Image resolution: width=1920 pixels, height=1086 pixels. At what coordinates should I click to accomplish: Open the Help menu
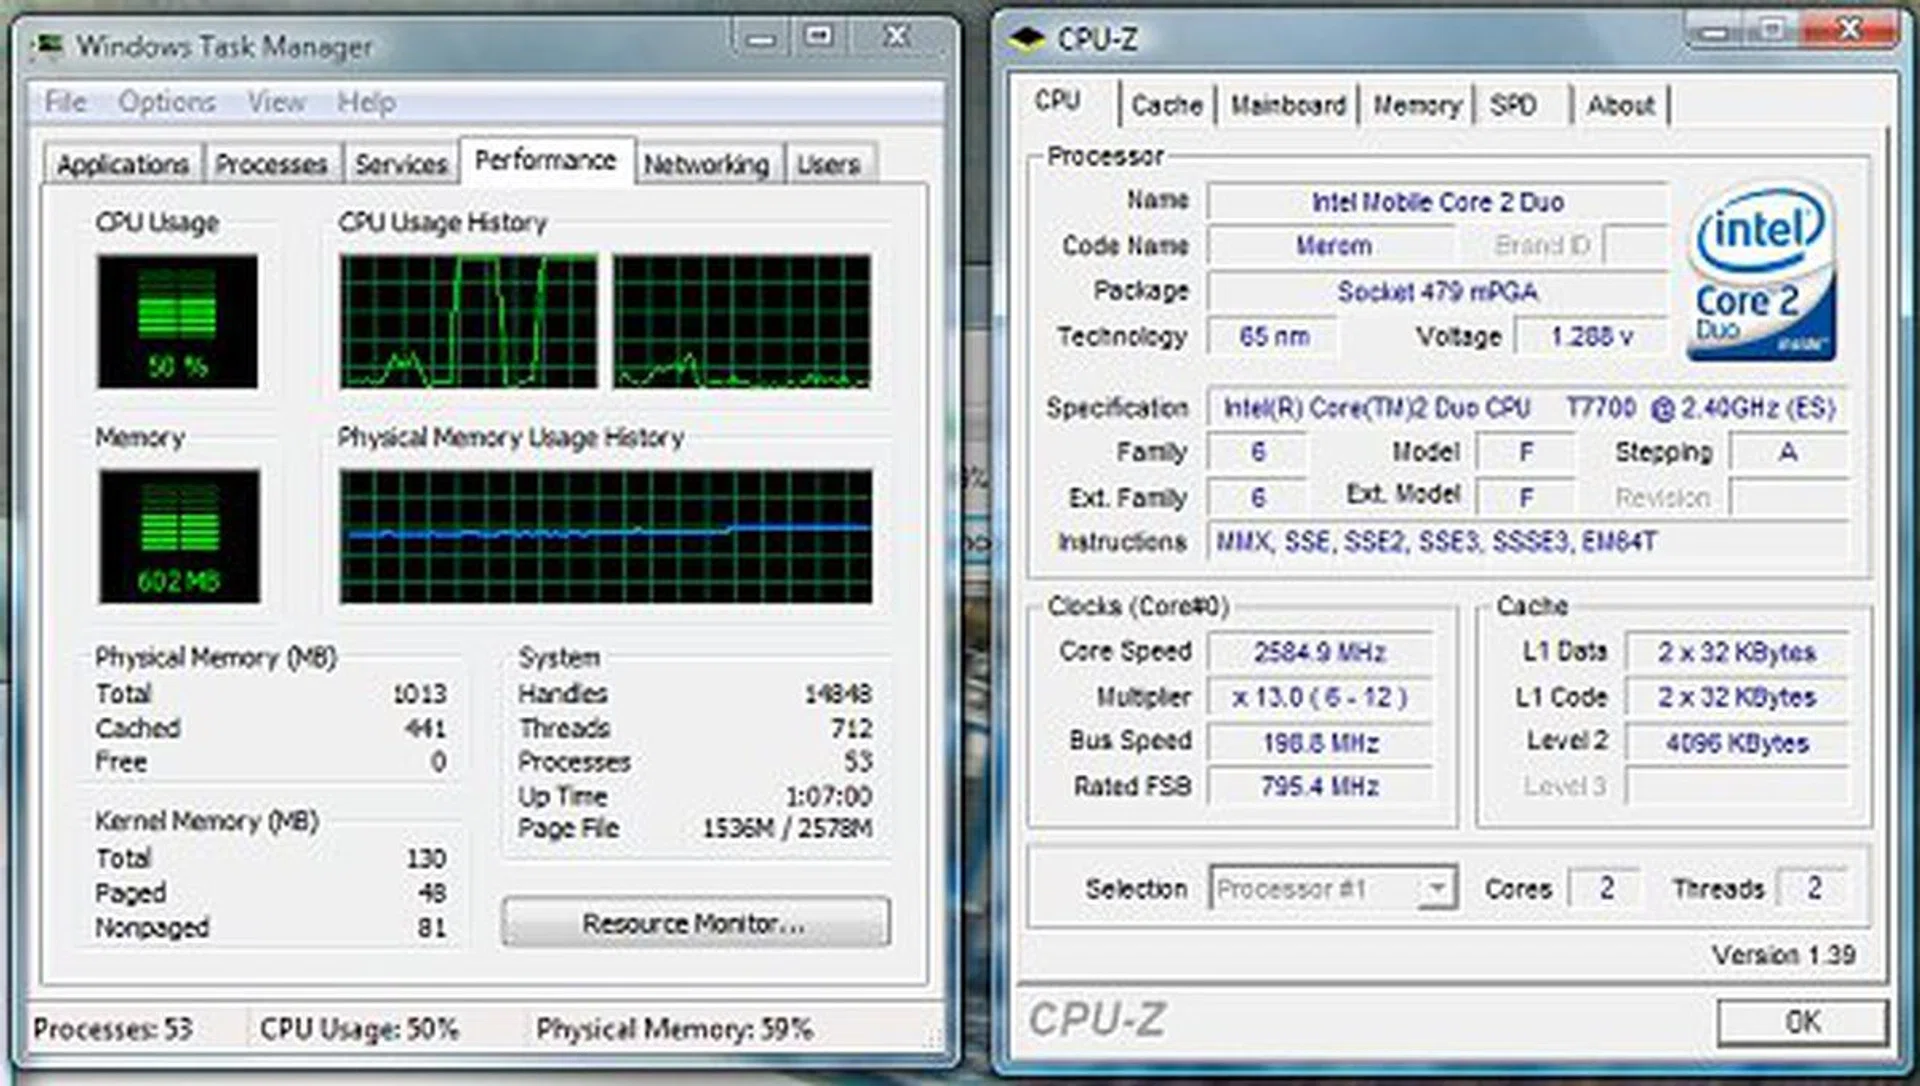pyautogui.click(x=366, y=101)
